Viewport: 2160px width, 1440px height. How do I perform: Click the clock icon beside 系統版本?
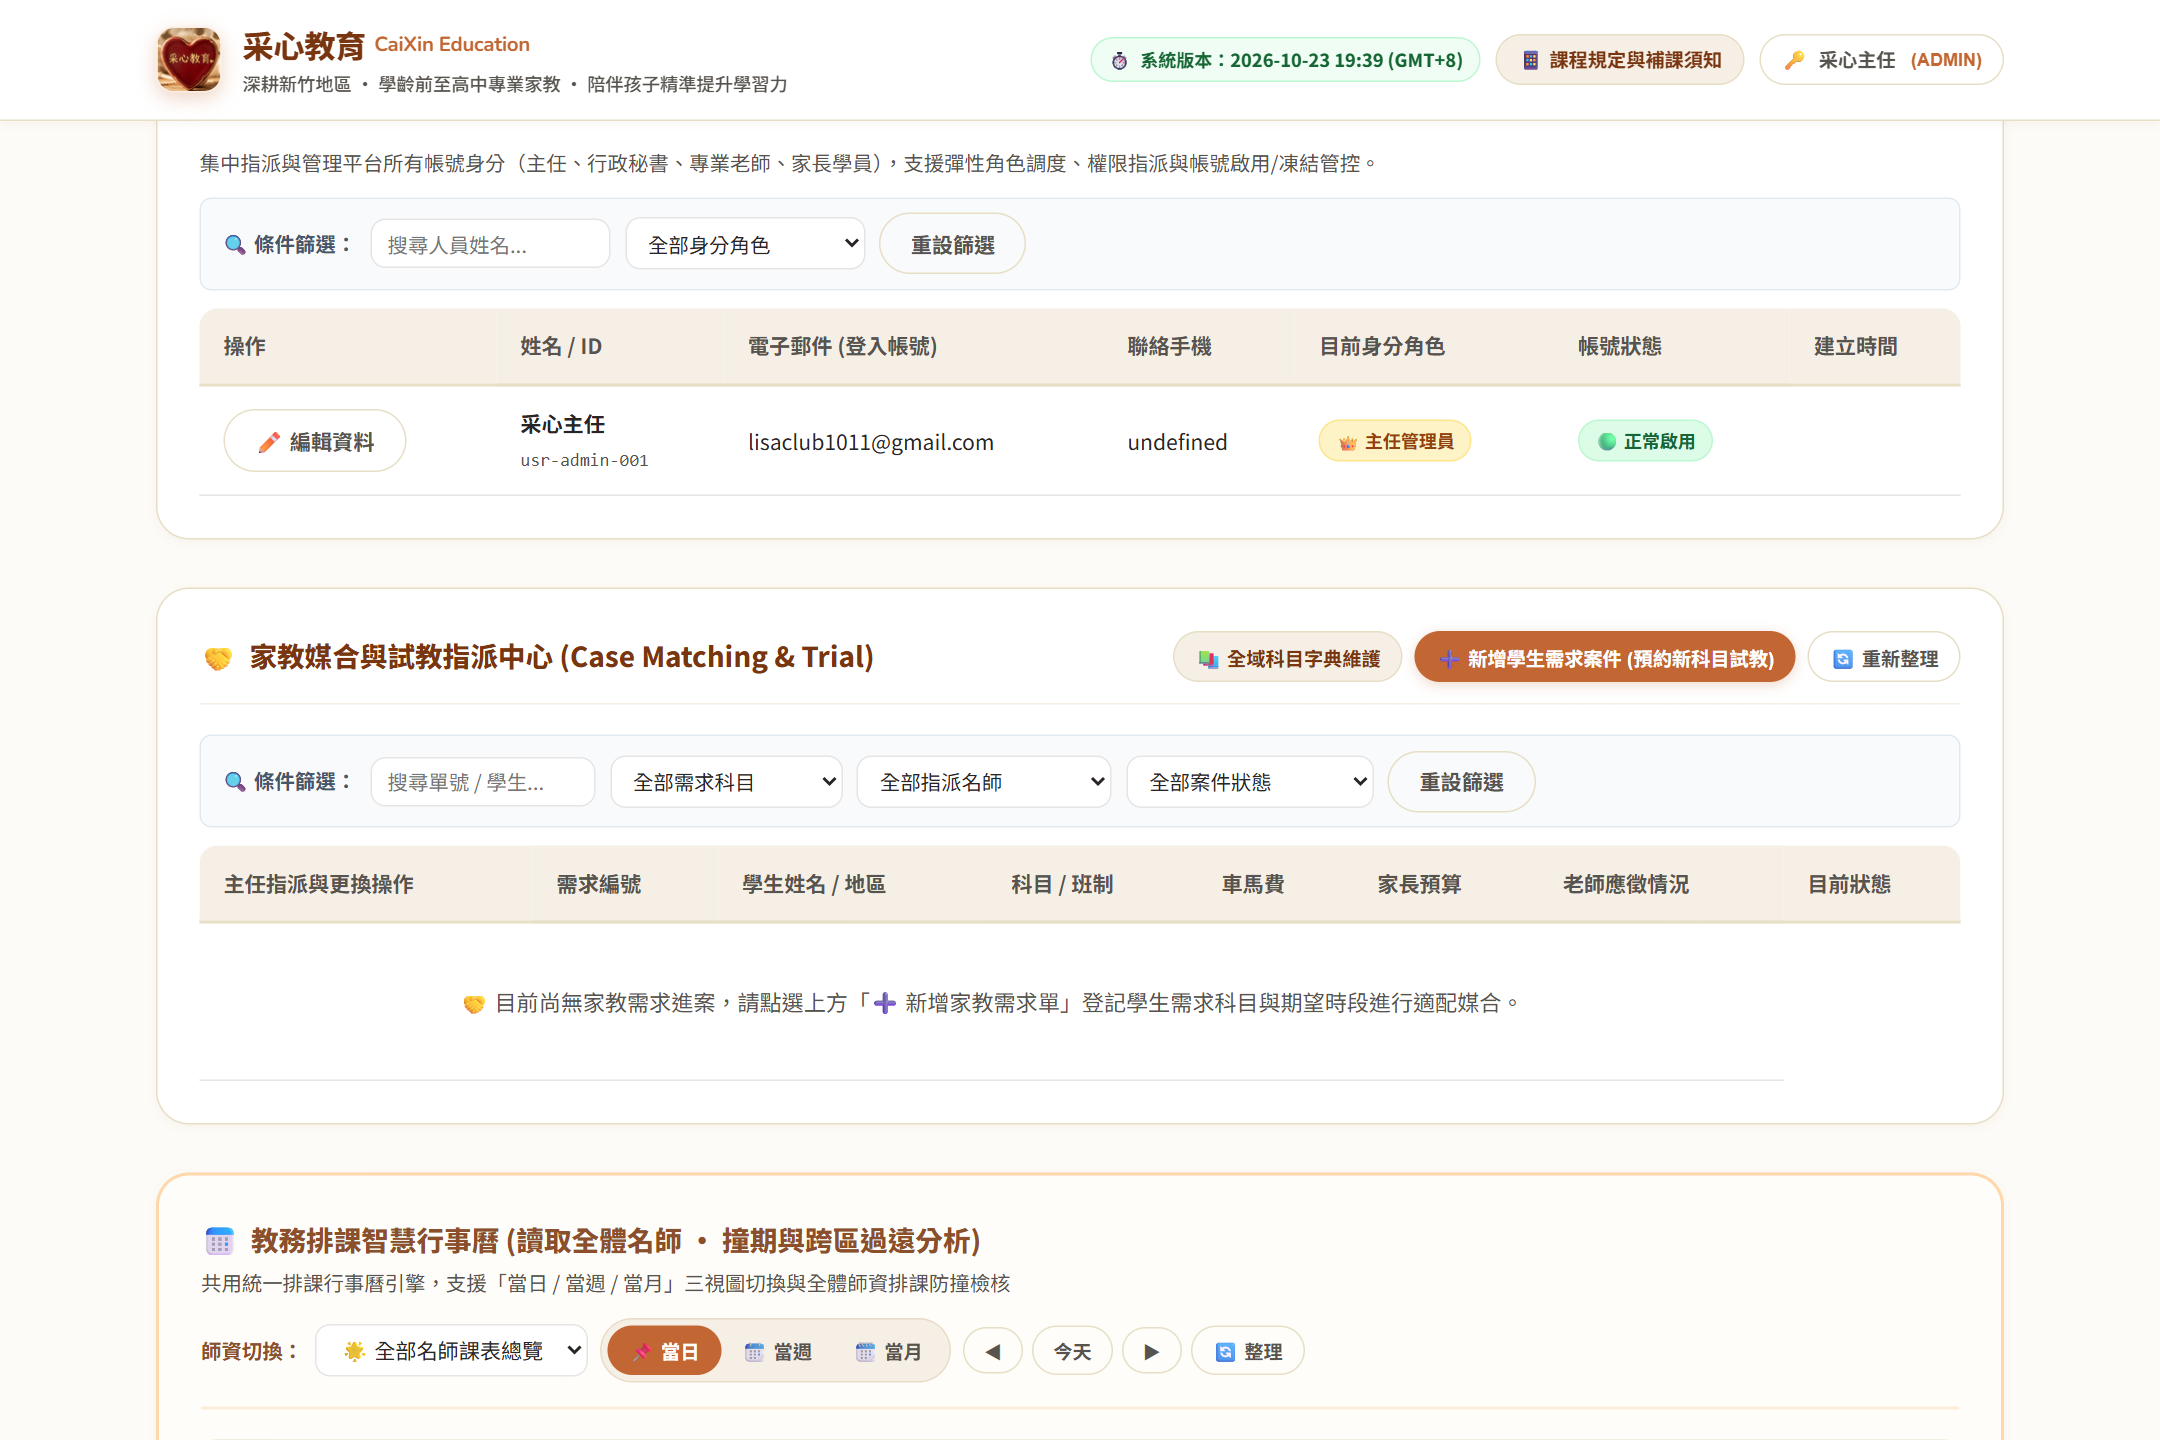click(x=1120, y=61)
